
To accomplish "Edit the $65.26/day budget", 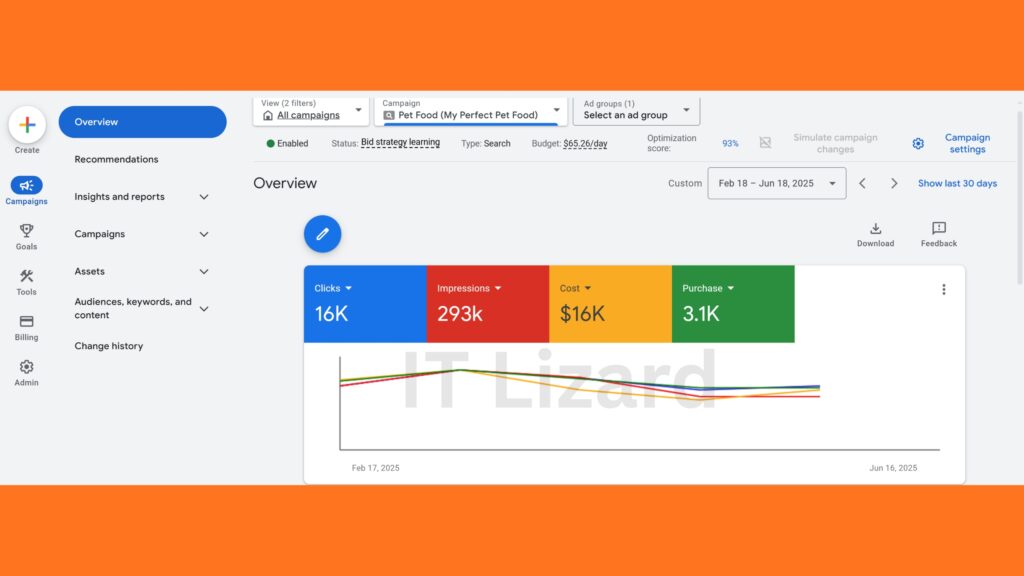I will [588, 143].
